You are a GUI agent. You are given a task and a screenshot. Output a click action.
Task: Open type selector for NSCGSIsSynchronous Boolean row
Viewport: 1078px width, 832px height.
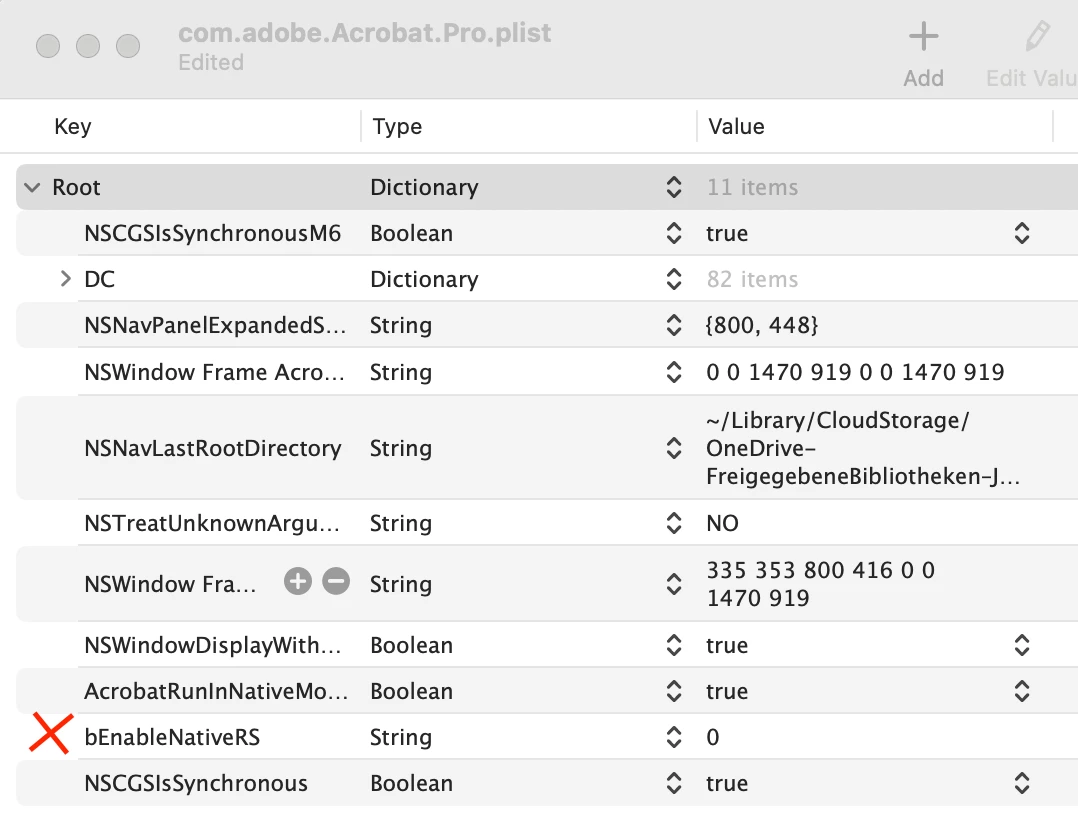(x=674, y=783)
